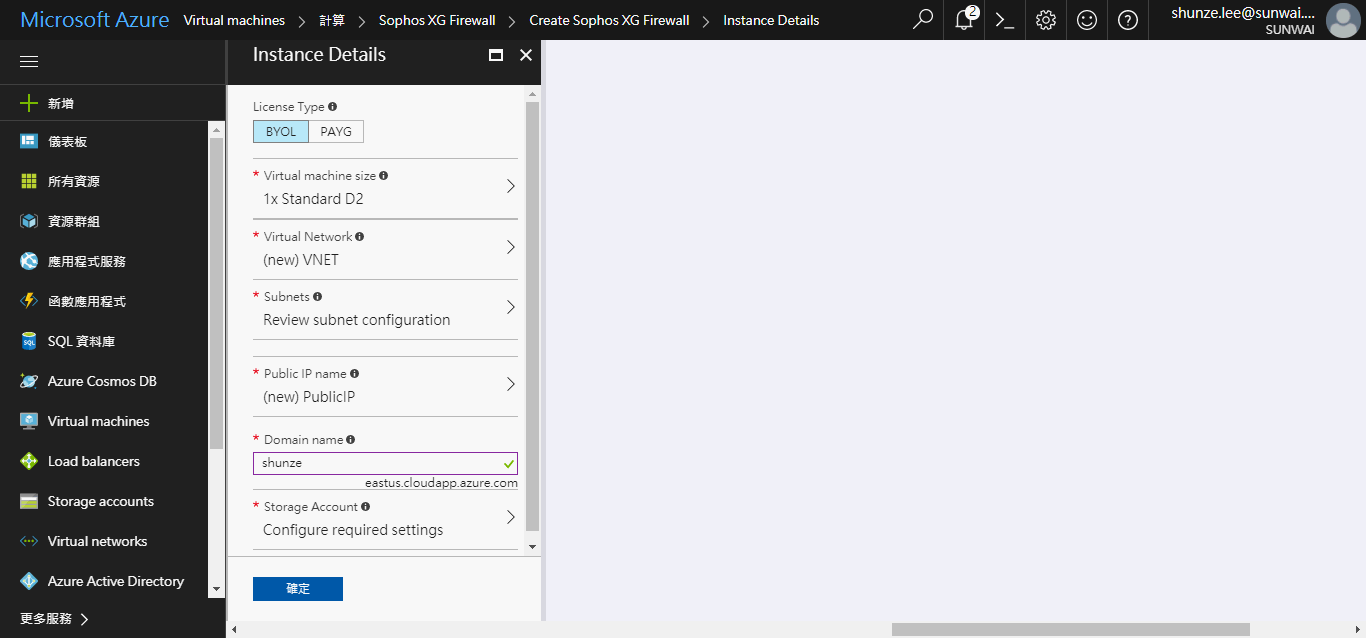The height and width of the screenshot is (638, 1366).
Task: Click the 'eastus.cloudapp.azure.com' suffix text
Action: click(441, 483)
